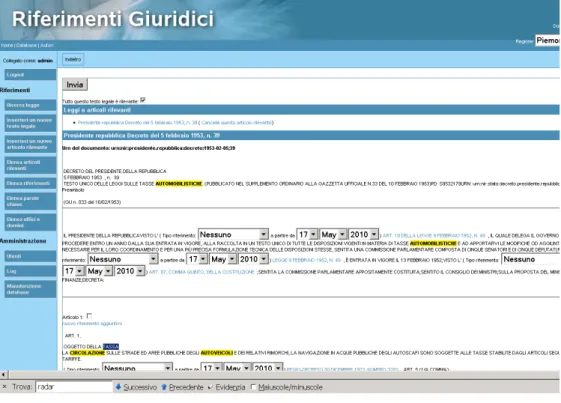Open Nessuno dropdown before LEGGE 9 FEBBRAIO 1952 link
Viewport: 561px width, 403px height.
coord(123,259)
